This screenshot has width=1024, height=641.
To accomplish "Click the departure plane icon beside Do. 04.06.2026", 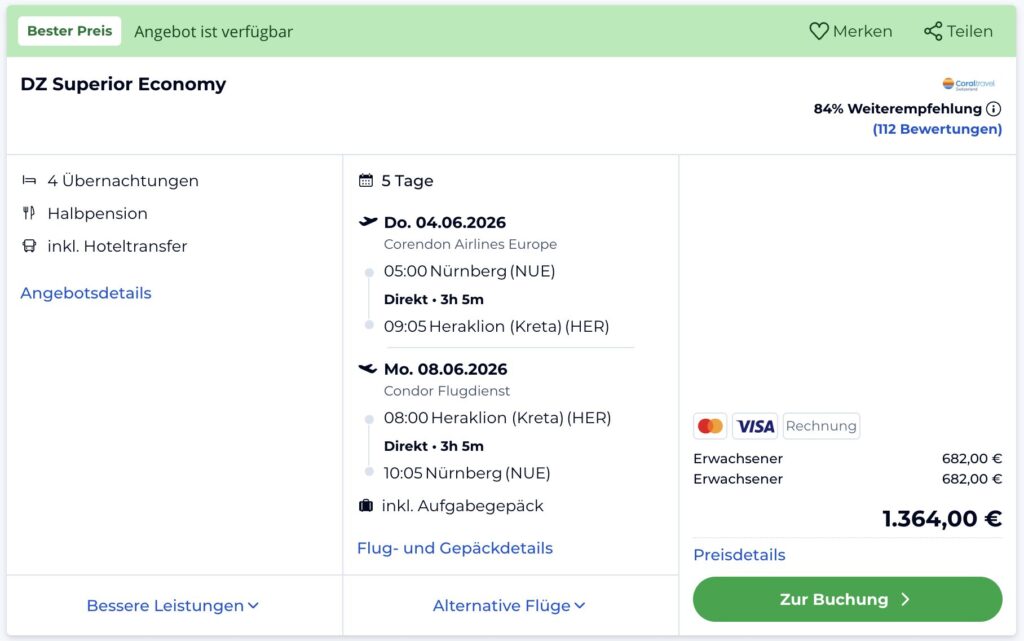I will [369, 222].
